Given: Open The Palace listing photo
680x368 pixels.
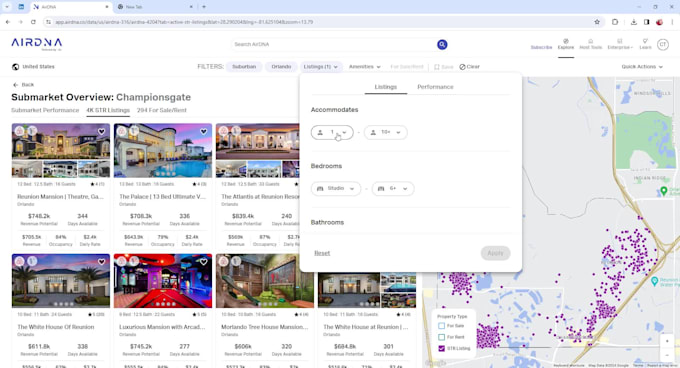Looking at the screenshot, I should 163,150.
